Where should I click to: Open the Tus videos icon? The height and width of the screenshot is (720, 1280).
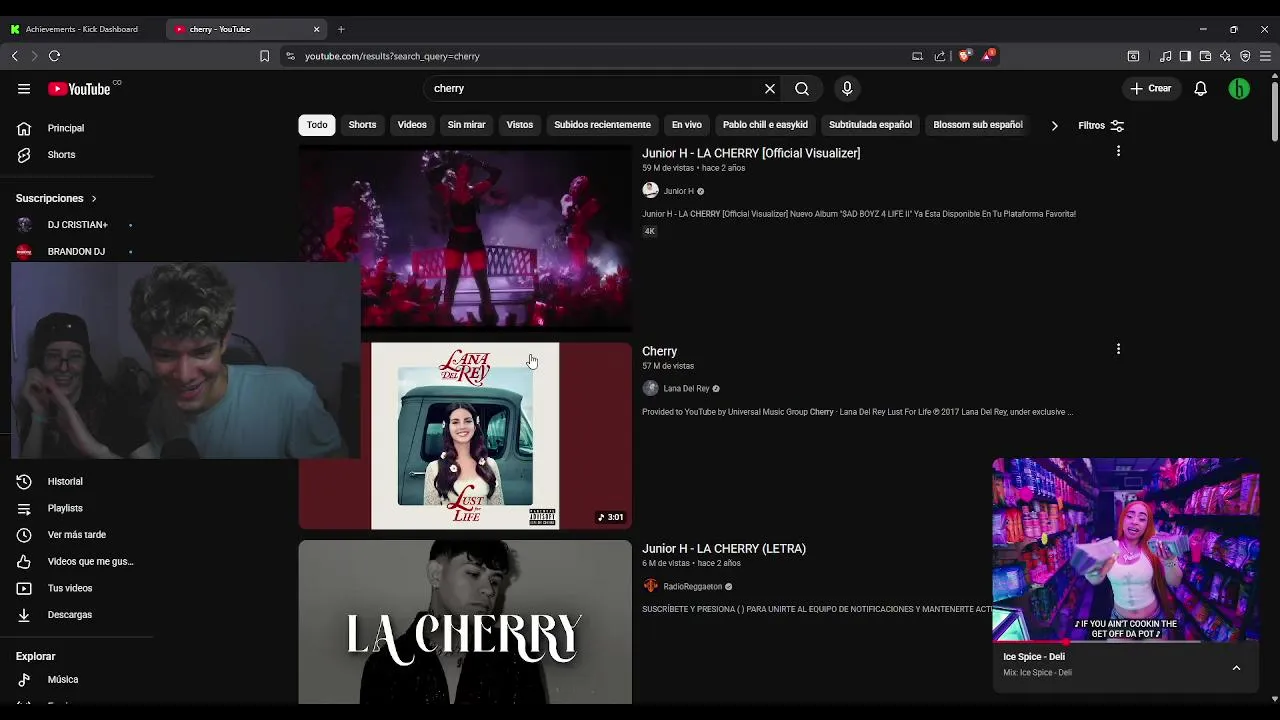click(x=24, y=589)
